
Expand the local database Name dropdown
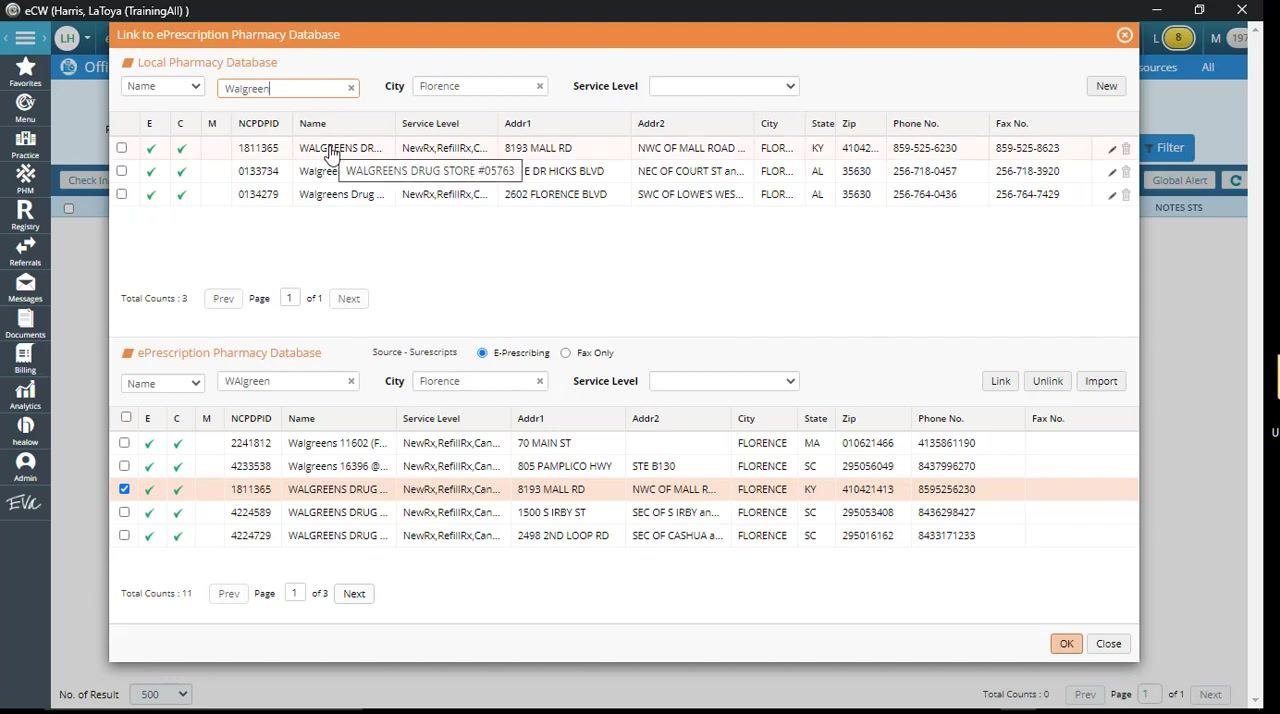(x=163, y=86)
